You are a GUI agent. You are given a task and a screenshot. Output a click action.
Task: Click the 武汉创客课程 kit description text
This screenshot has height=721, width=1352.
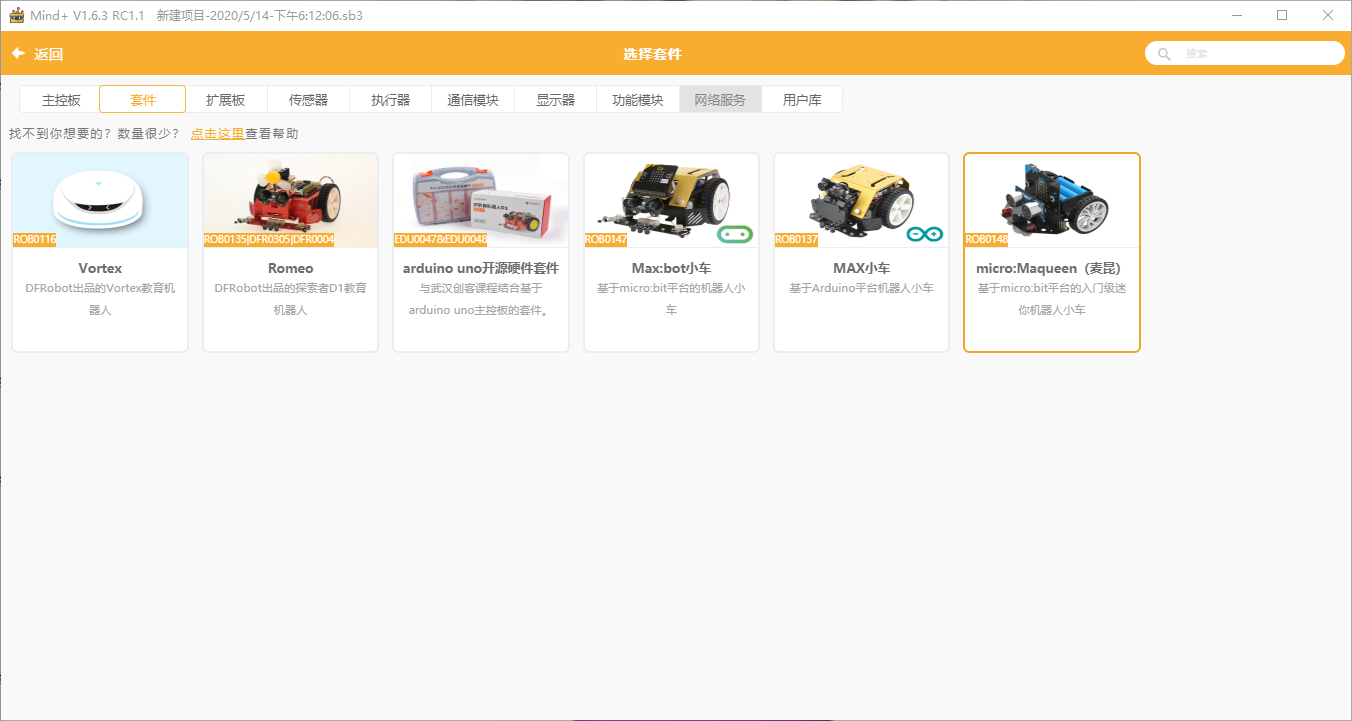point(481,299)
